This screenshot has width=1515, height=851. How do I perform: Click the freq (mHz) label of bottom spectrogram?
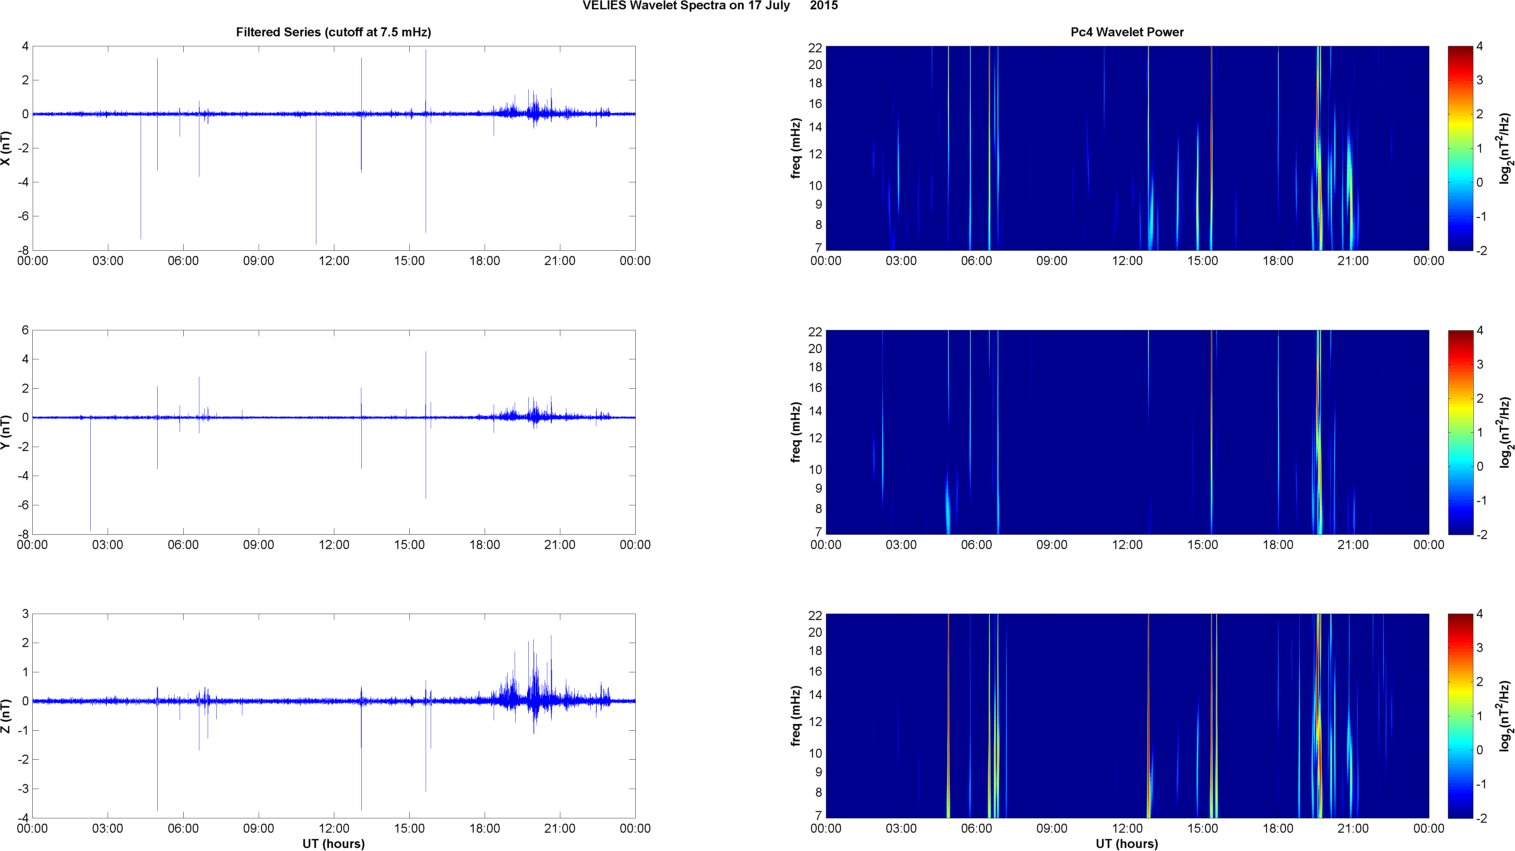[x=796, y=716]
